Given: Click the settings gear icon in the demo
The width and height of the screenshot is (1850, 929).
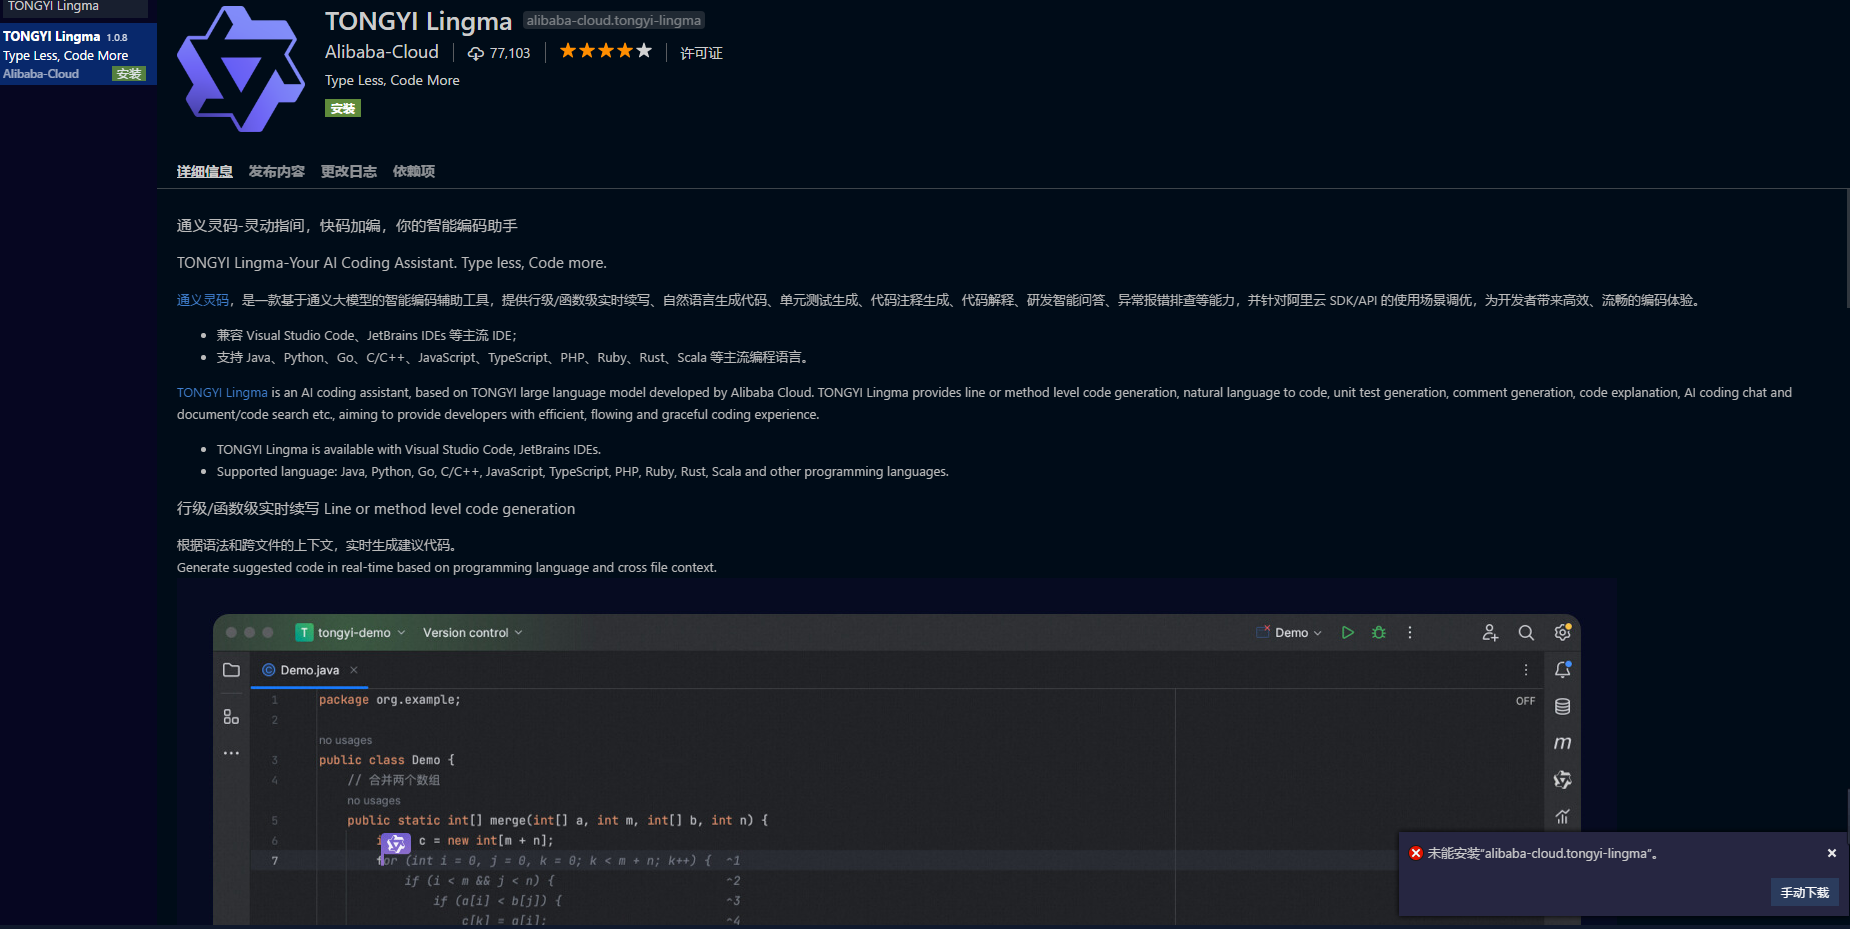Looking at the screenshot, I should [1562, 632].
